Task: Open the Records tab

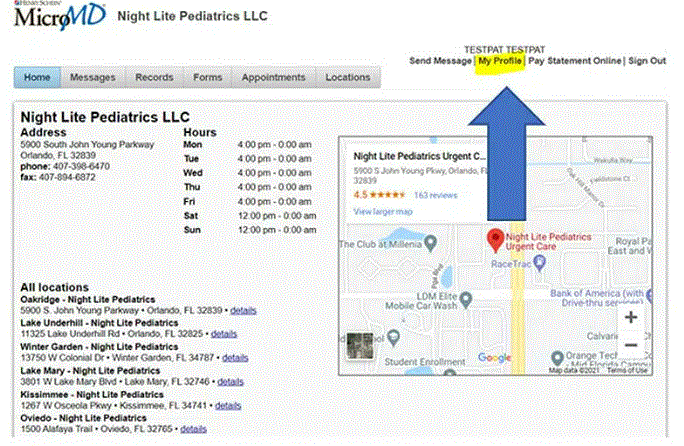Action: [x=154, y=77]
